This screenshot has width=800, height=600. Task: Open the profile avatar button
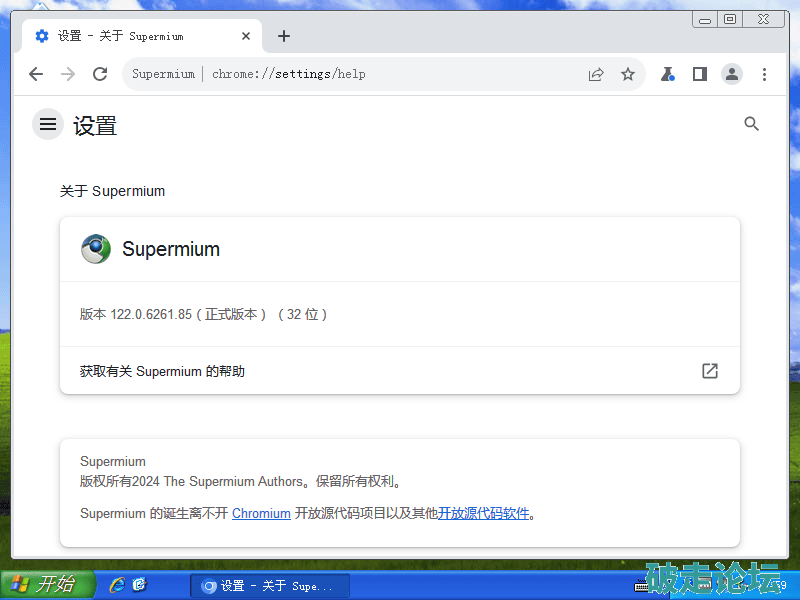[732, 74]
